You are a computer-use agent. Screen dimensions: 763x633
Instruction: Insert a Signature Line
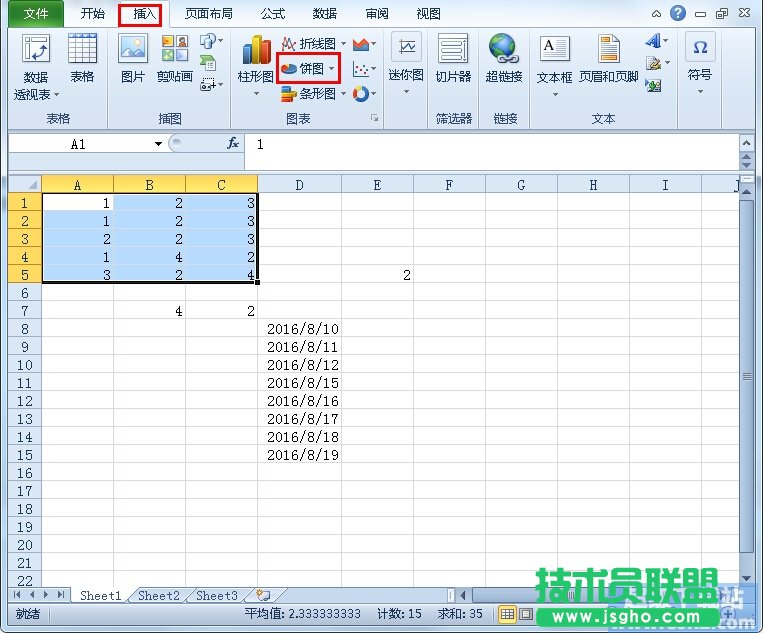click(657, 63)
